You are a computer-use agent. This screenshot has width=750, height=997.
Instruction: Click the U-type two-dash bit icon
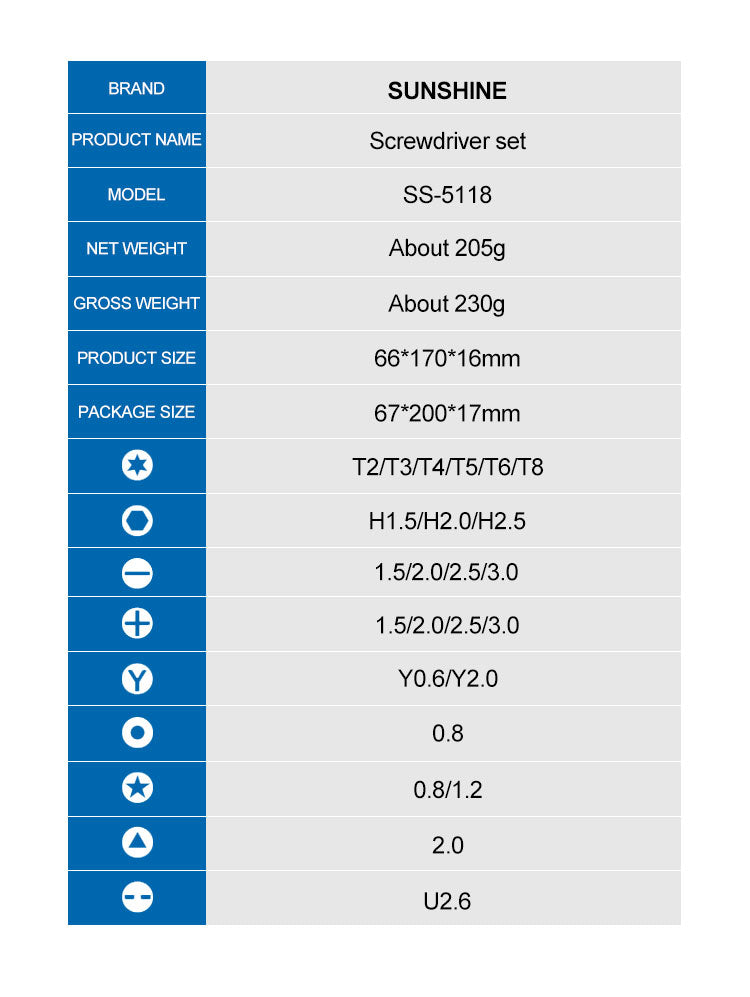(x=137, y=899)
